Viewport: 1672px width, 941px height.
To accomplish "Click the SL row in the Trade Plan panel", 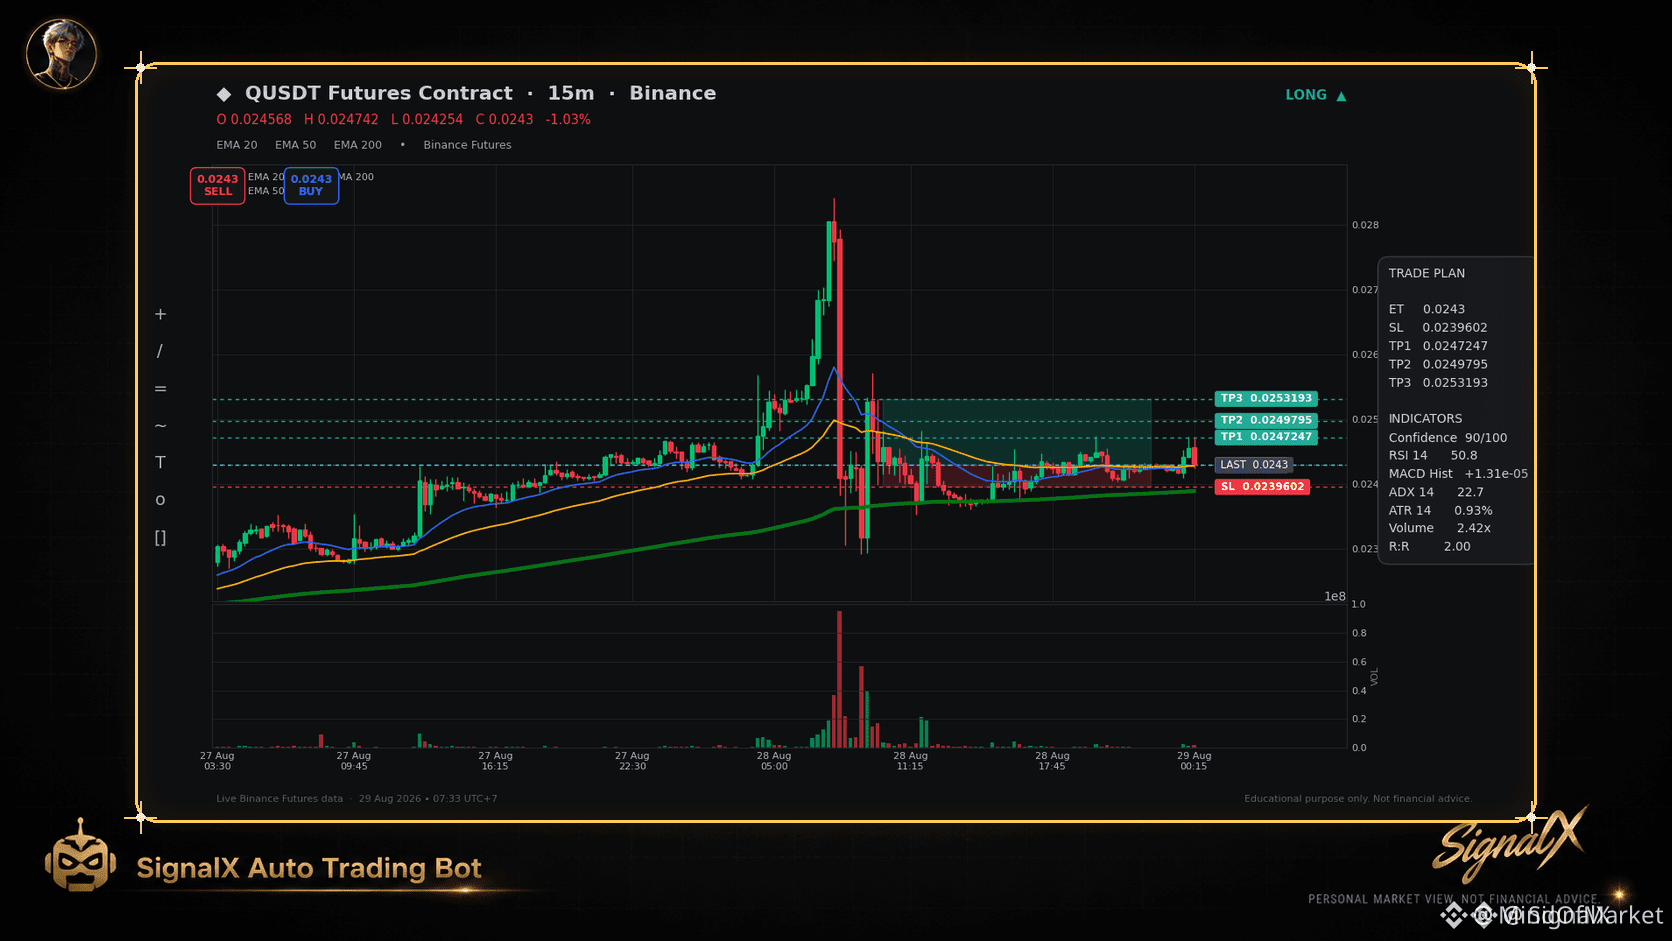I will (x=1438, y=328).
